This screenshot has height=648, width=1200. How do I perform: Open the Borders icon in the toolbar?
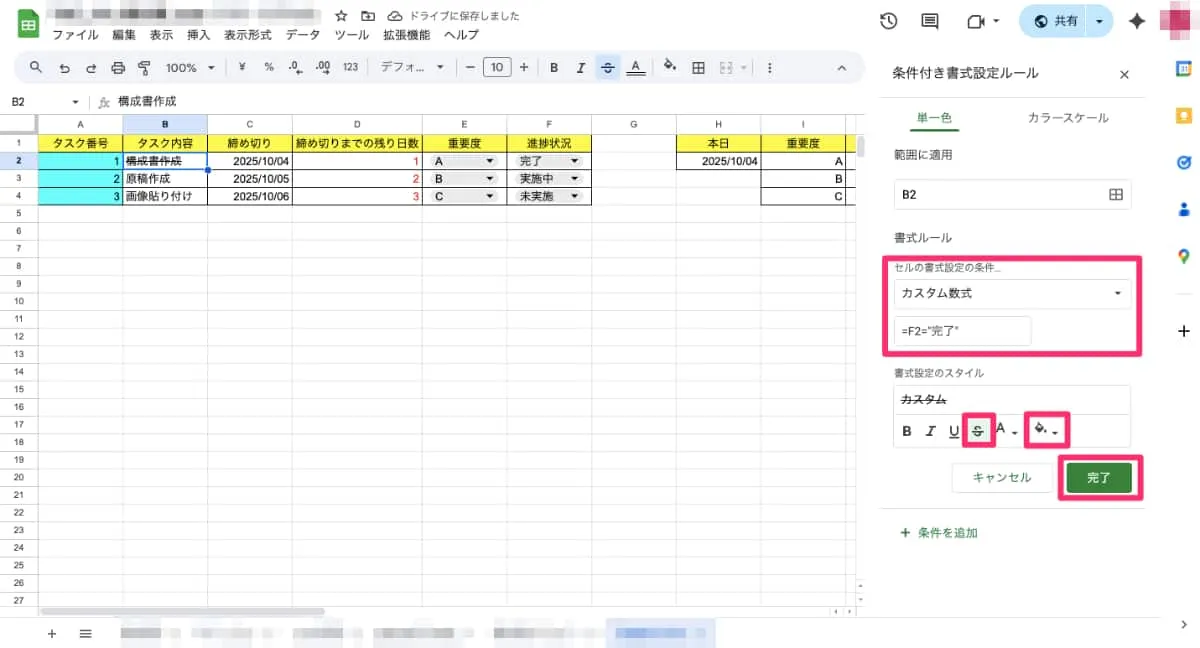tap(697, 67)
